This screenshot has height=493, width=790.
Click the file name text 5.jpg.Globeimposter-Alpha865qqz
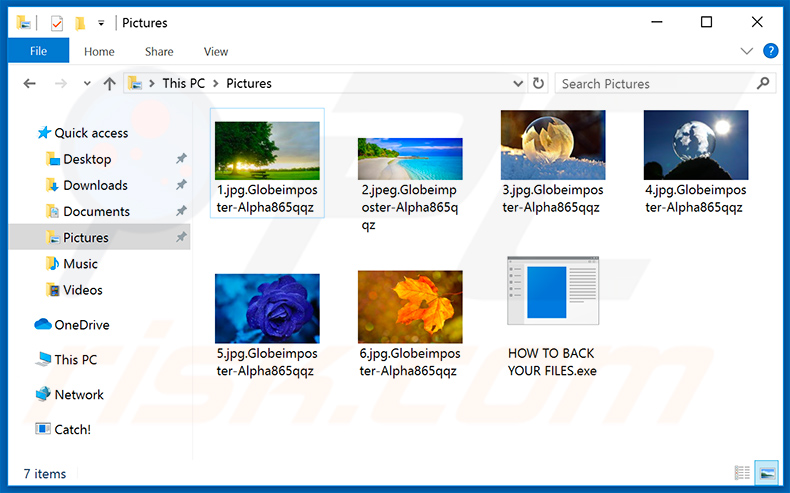[267, 362]
